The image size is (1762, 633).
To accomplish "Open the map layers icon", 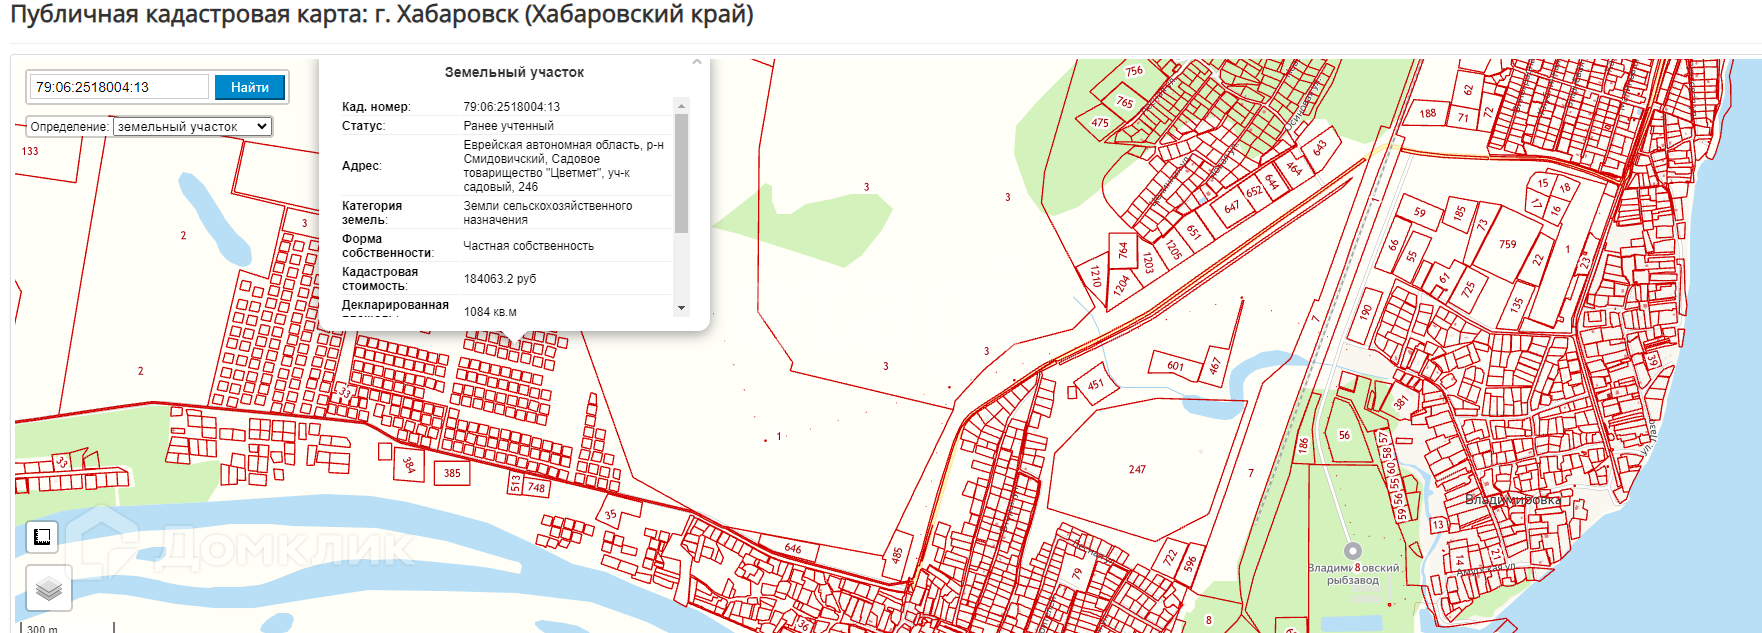I will pos(49,588).
